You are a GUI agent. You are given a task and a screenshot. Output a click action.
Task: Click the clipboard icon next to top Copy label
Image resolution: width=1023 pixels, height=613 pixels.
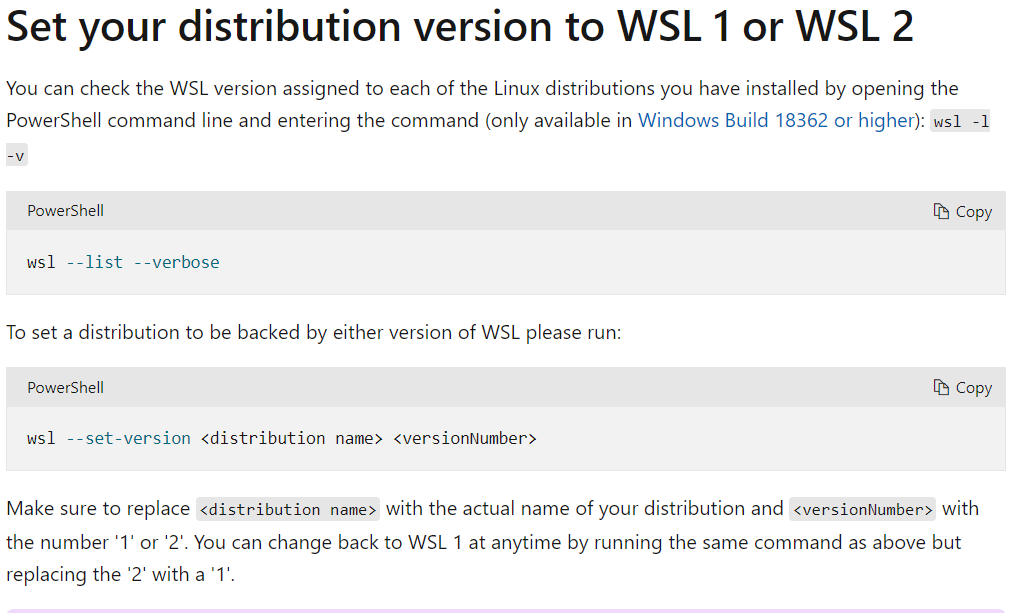[x=941, y=211]
